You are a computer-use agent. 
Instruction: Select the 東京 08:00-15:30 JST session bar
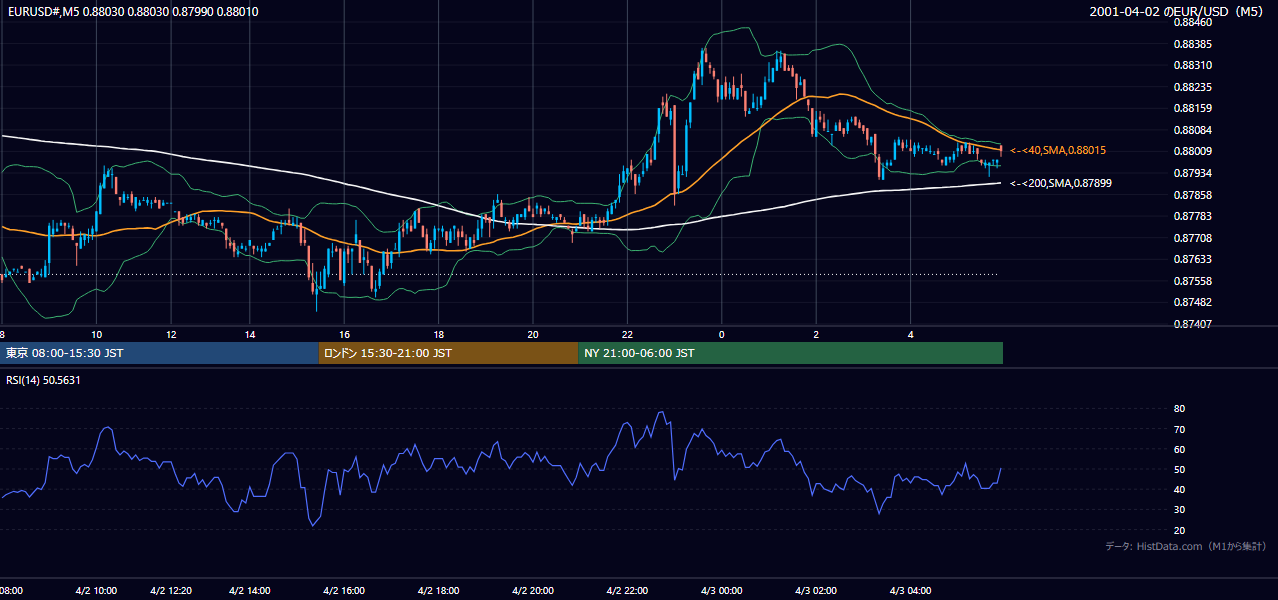click(x=159, y=353)
